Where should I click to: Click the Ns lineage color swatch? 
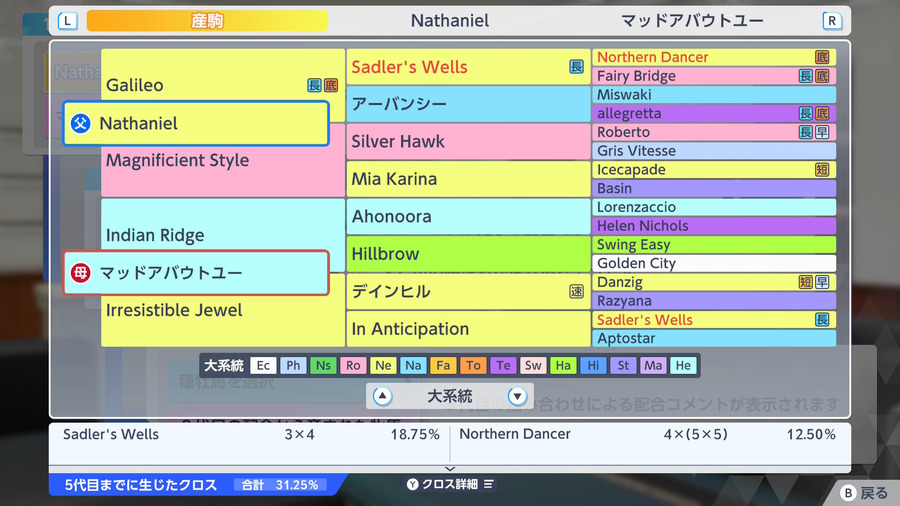pyautogui.click(x=323, y=365)
